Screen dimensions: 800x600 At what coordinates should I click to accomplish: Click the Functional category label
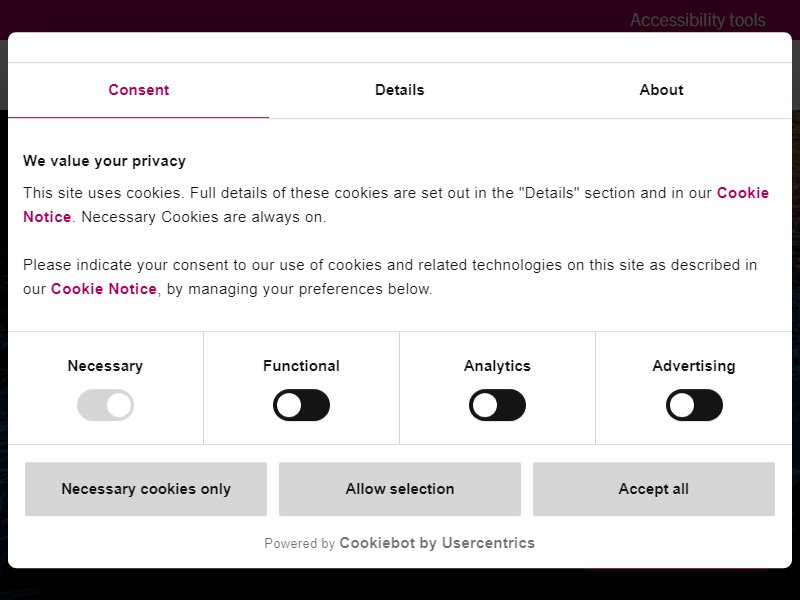click(301, 366)
